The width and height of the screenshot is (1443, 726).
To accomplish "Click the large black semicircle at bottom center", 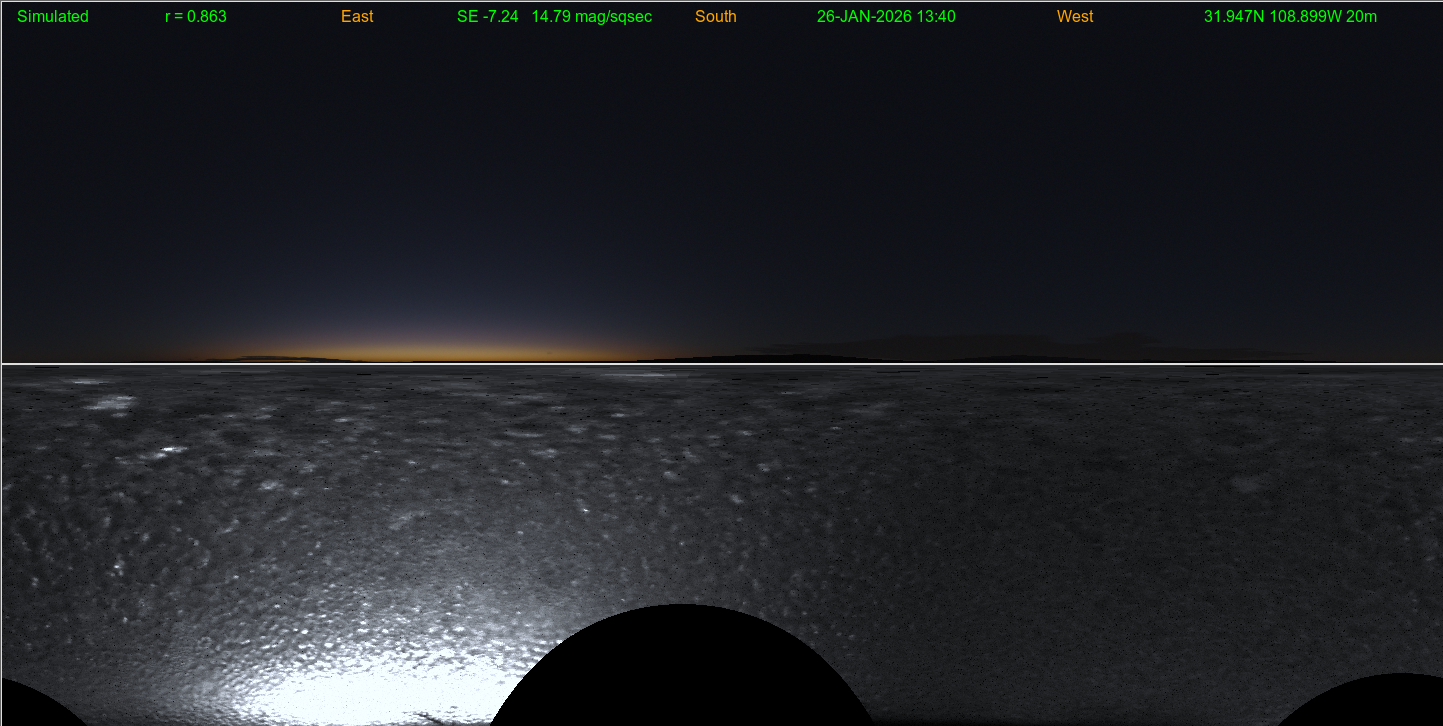I will 682,670.
